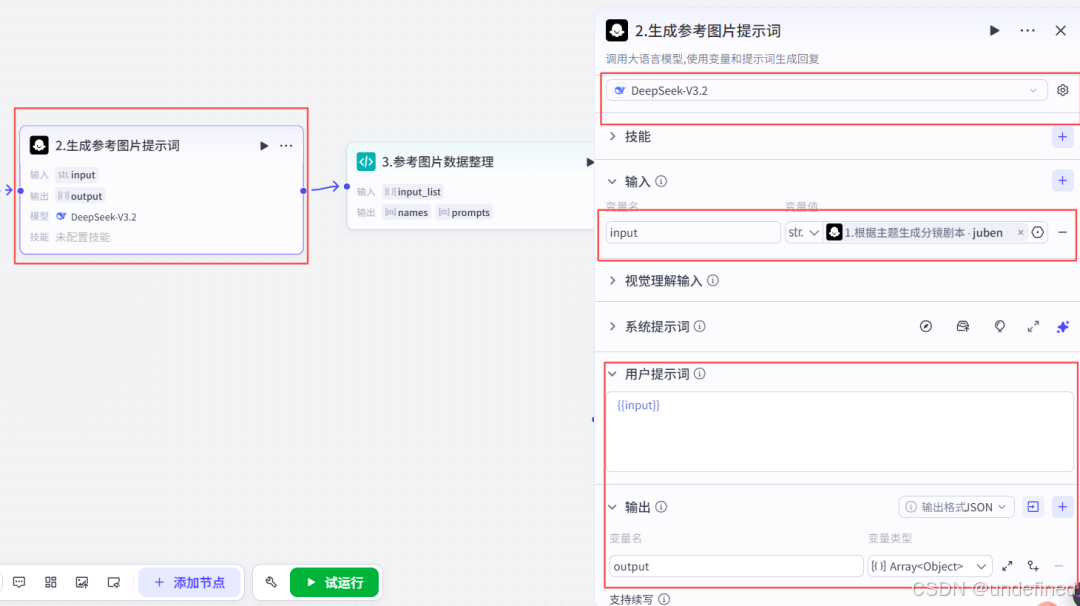
Task: Click the green 试运行 button
Action: point(334,582)
